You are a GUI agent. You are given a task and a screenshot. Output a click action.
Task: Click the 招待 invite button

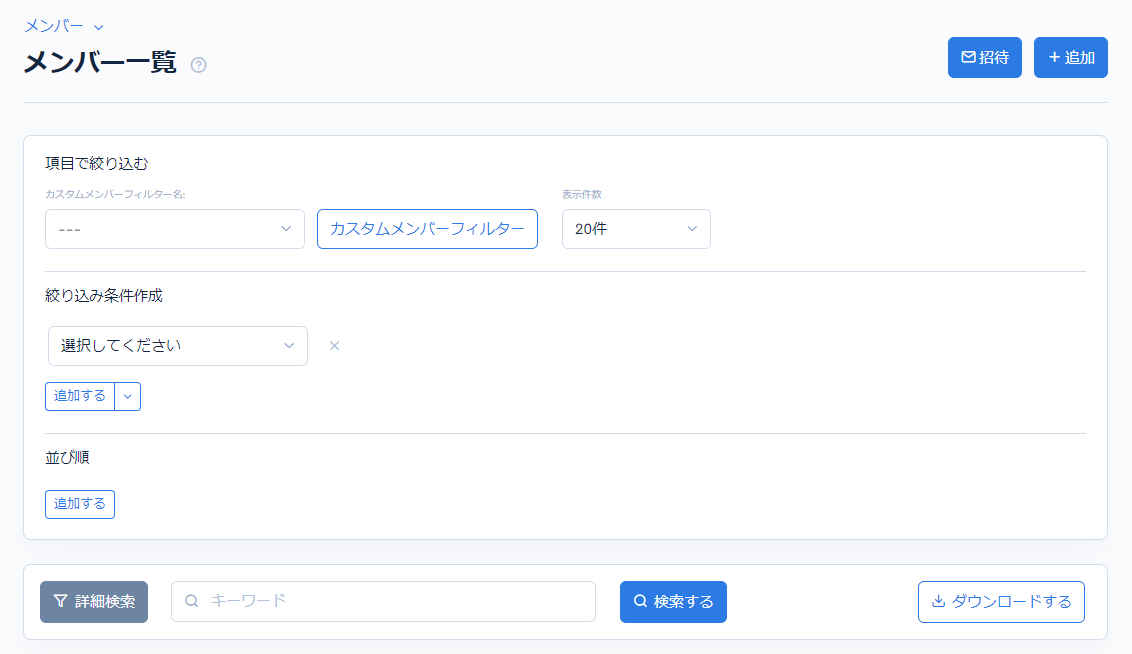(985, 58)
